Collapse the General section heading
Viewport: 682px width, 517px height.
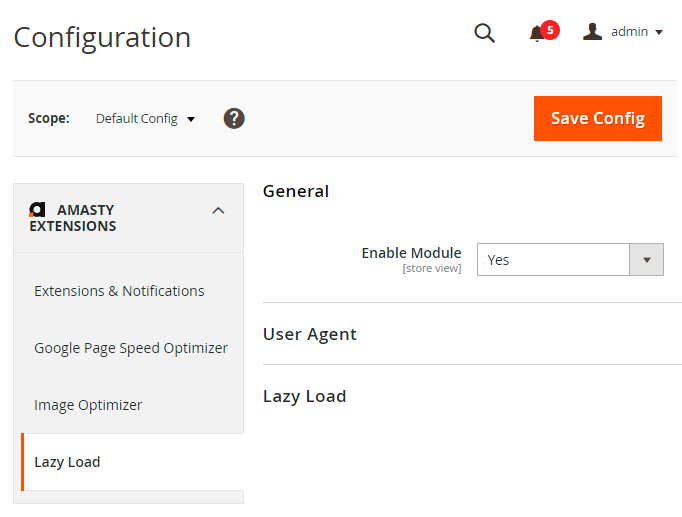[x=295, y=191]
